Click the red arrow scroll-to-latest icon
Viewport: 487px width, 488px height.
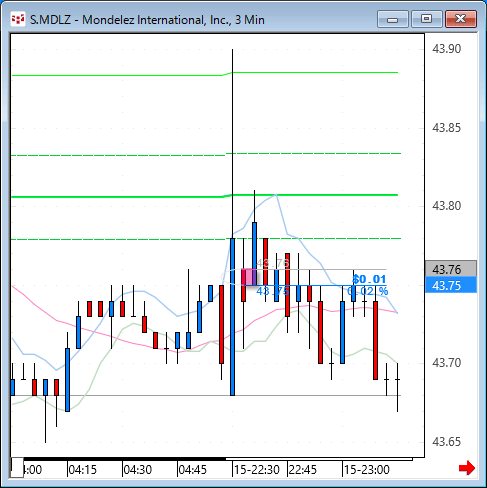coord(467,468)
